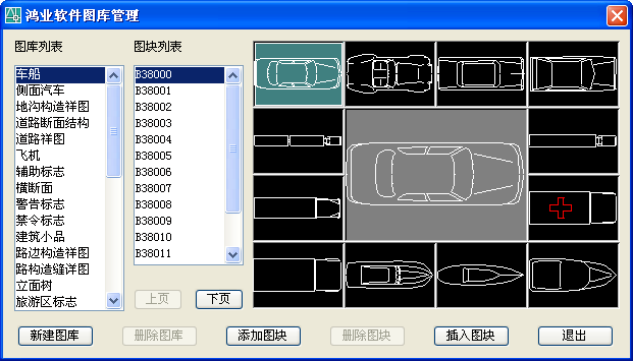This screenshot has height=362, width=633.
Task: Select block B38011
Action: point(179,253)
